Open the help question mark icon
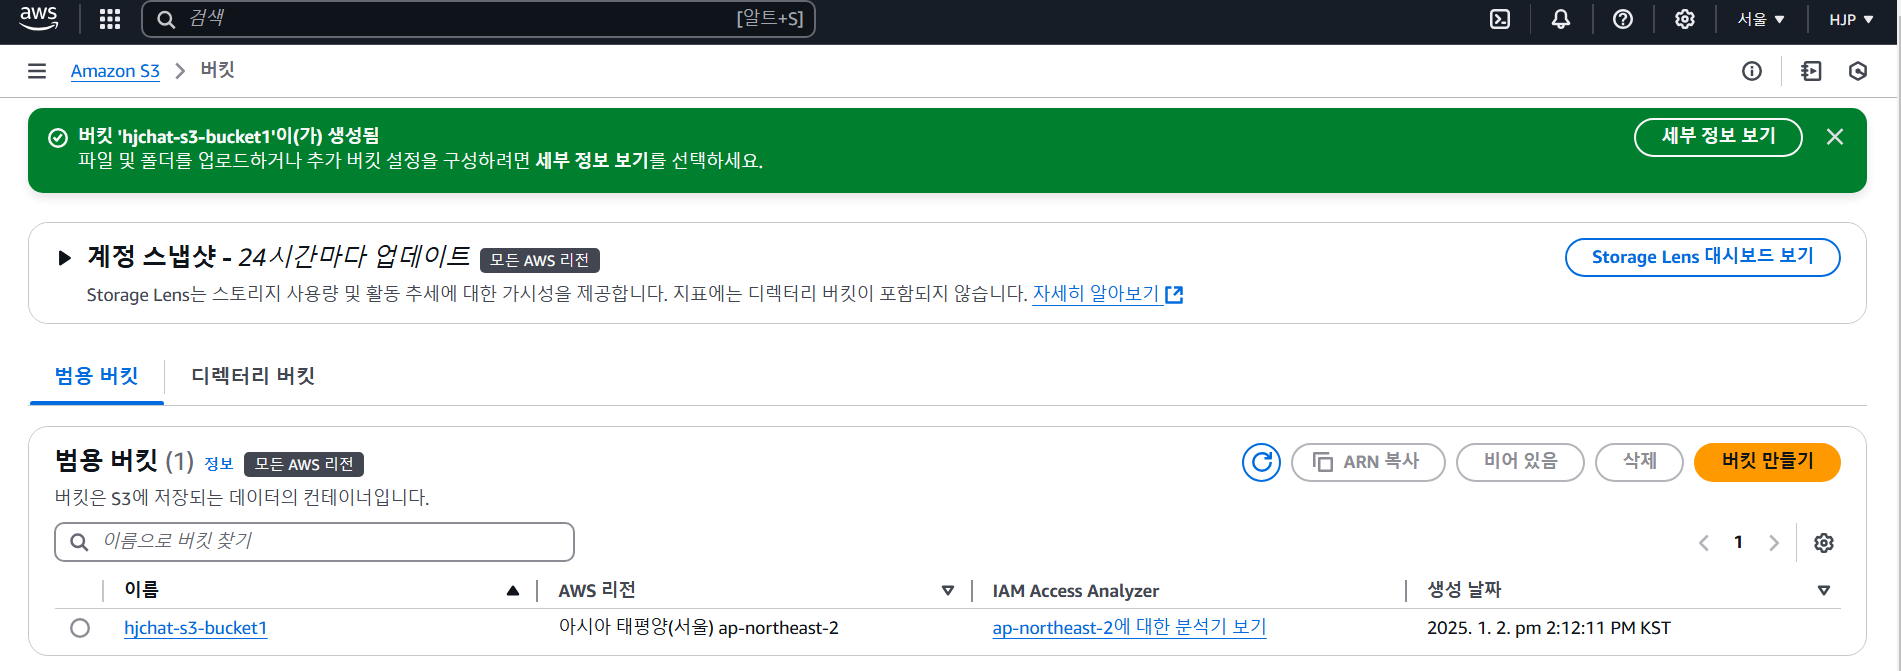Viewport: 1901px width, 671px height. (1623, 19)
